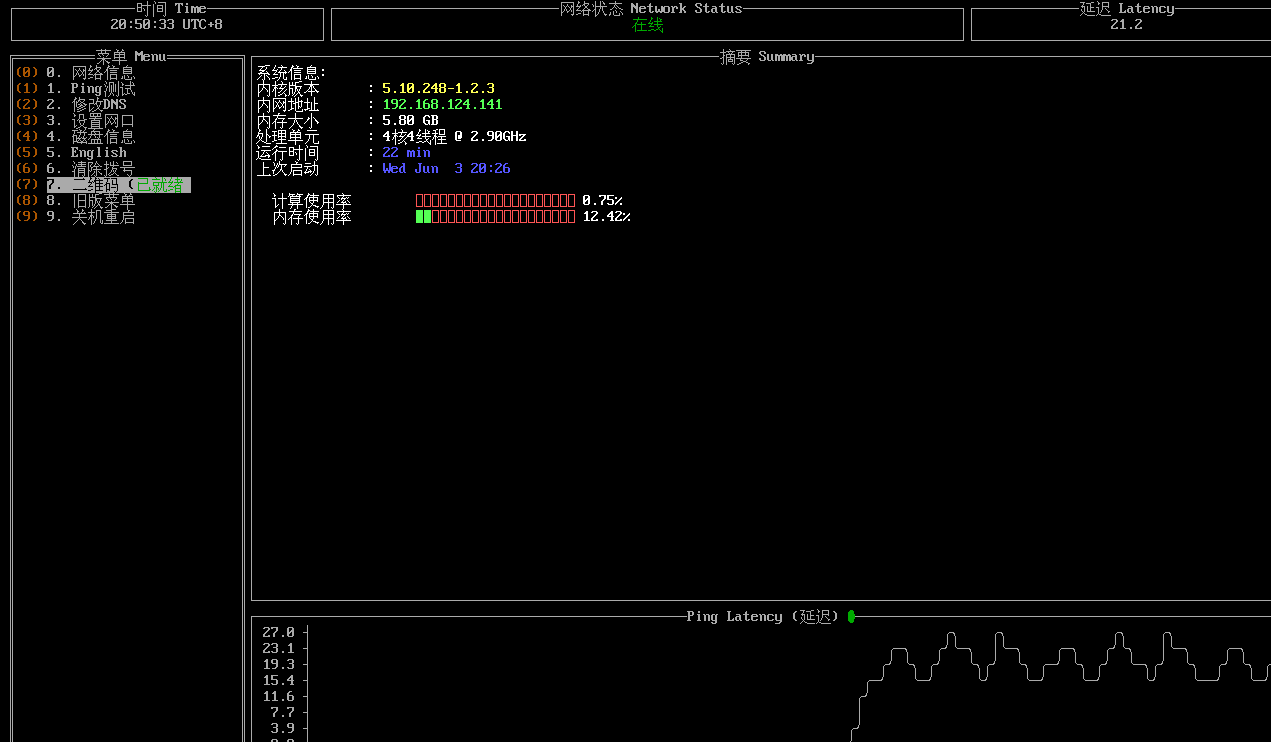
Task: Click the 延迟 Latency panel title
Action: coord(1126,8)
